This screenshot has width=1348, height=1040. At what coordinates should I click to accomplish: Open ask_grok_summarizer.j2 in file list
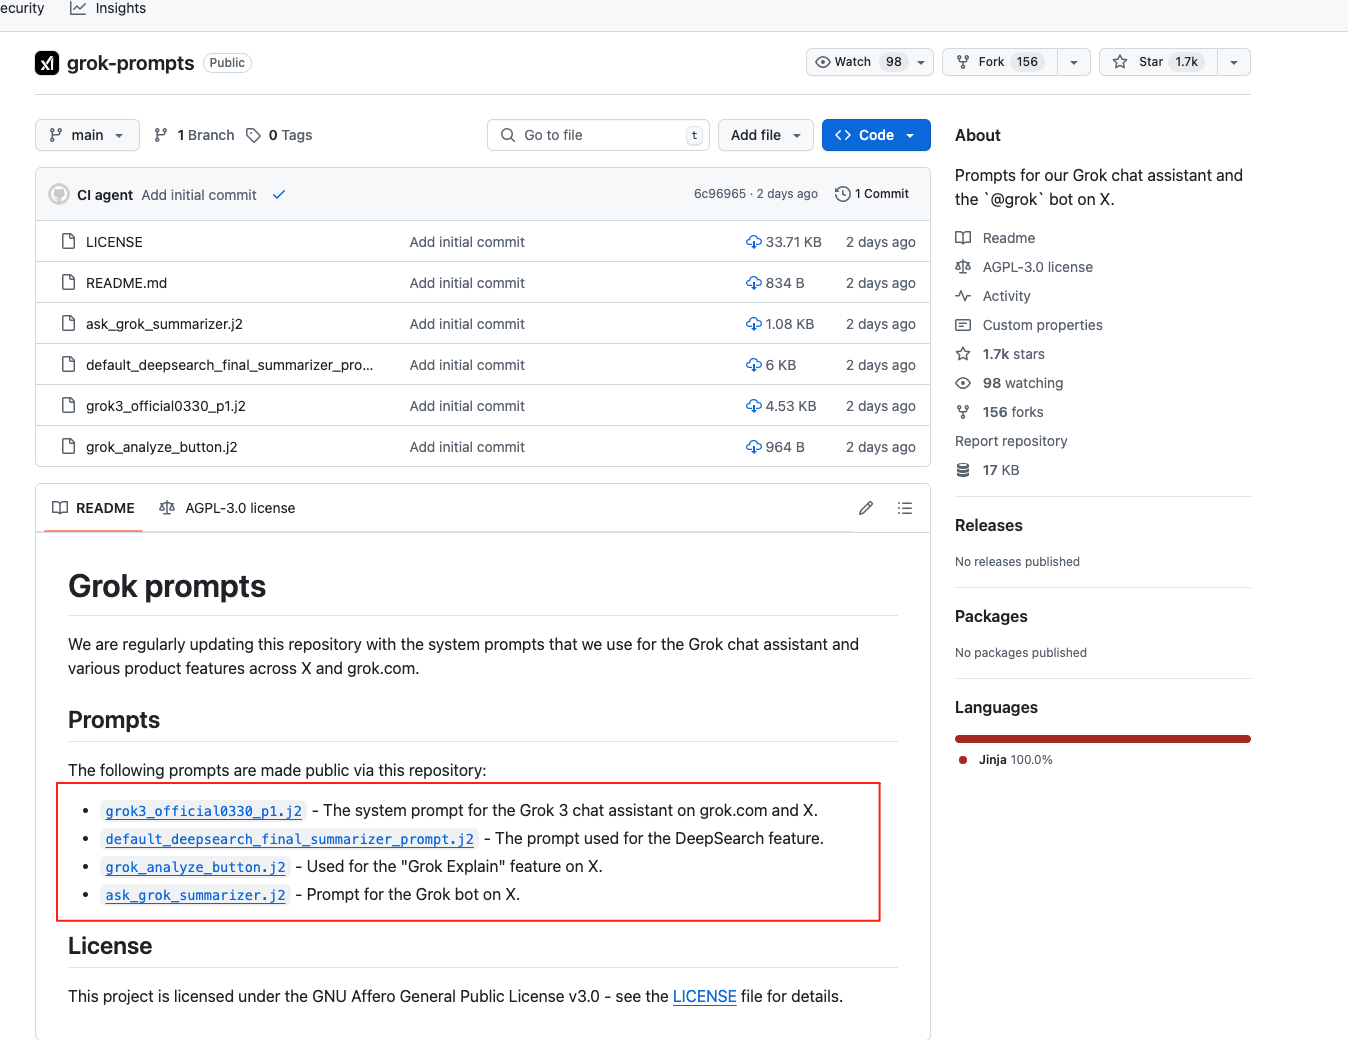tap(164, 324)
